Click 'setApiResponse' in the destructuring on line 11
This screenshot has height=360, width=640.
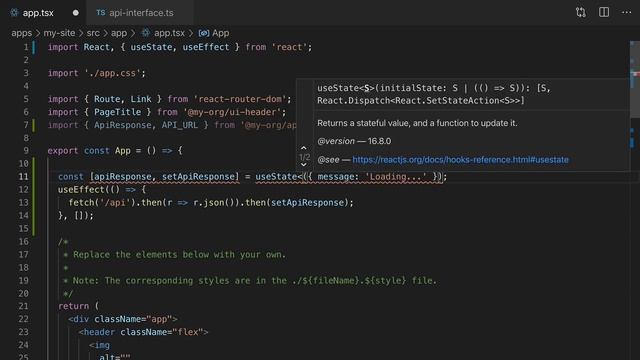coord(198,177)
